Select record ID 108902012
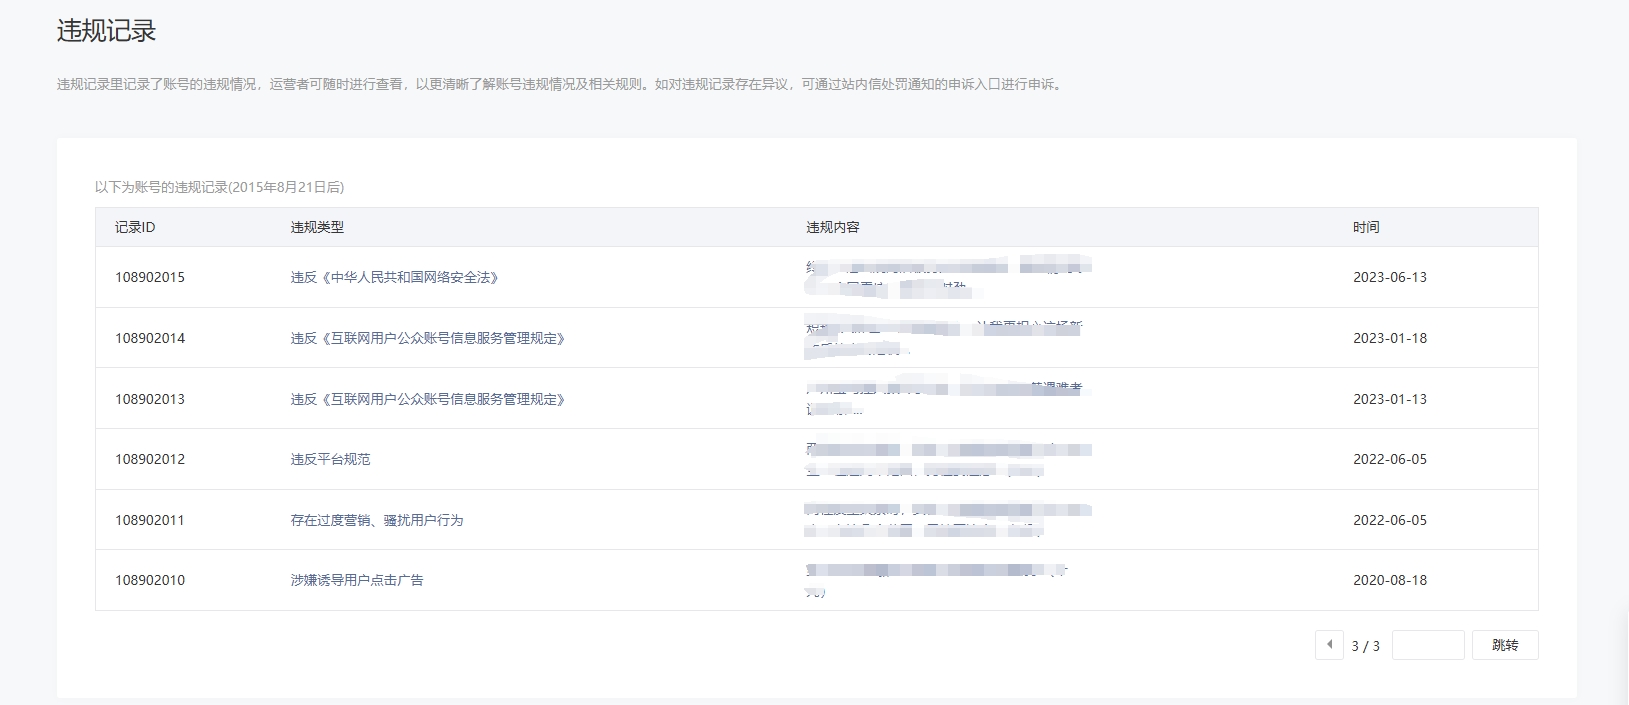 [x=150, y=459]
